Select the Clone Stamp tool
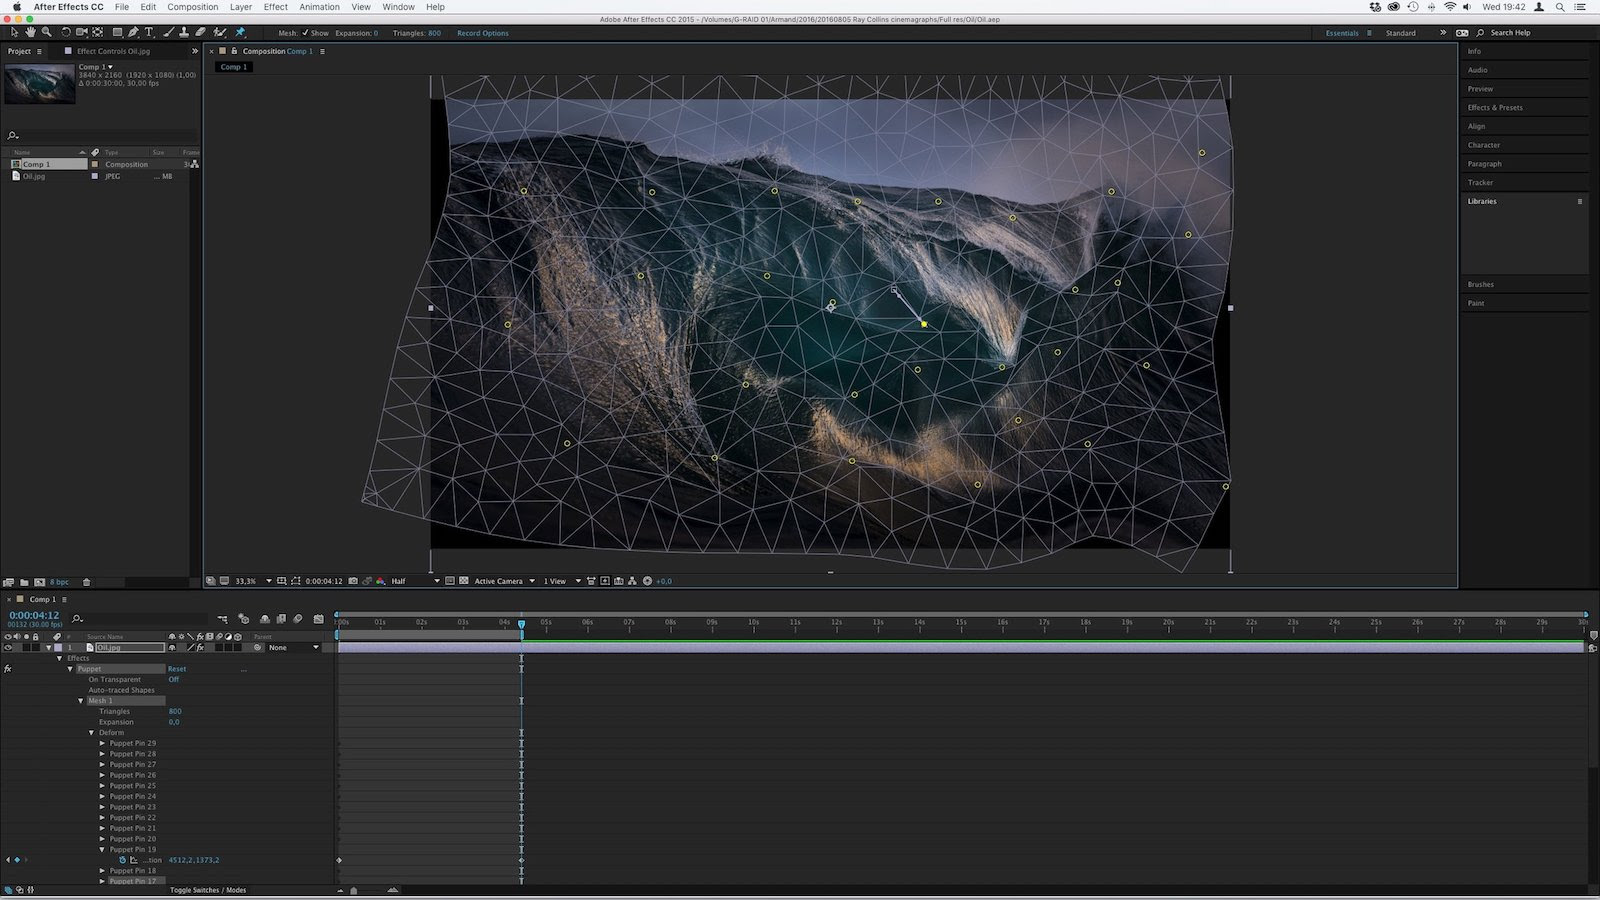The width and height of the screenshot is (1600, 900). click(184, 32)
